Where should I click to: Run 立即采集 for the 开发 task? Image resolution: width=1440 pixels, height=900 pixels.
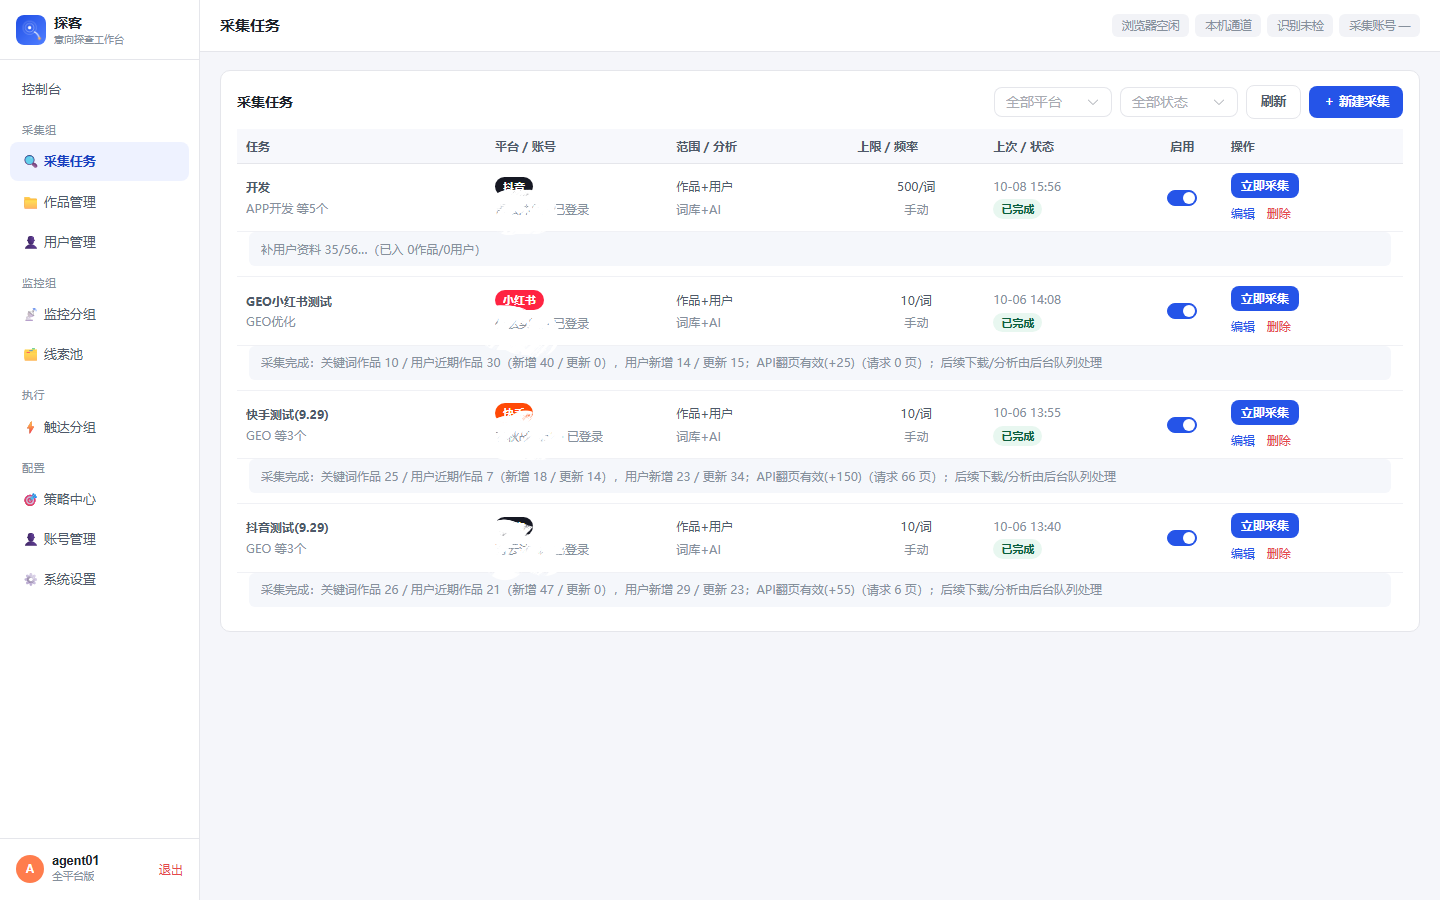1264,186
